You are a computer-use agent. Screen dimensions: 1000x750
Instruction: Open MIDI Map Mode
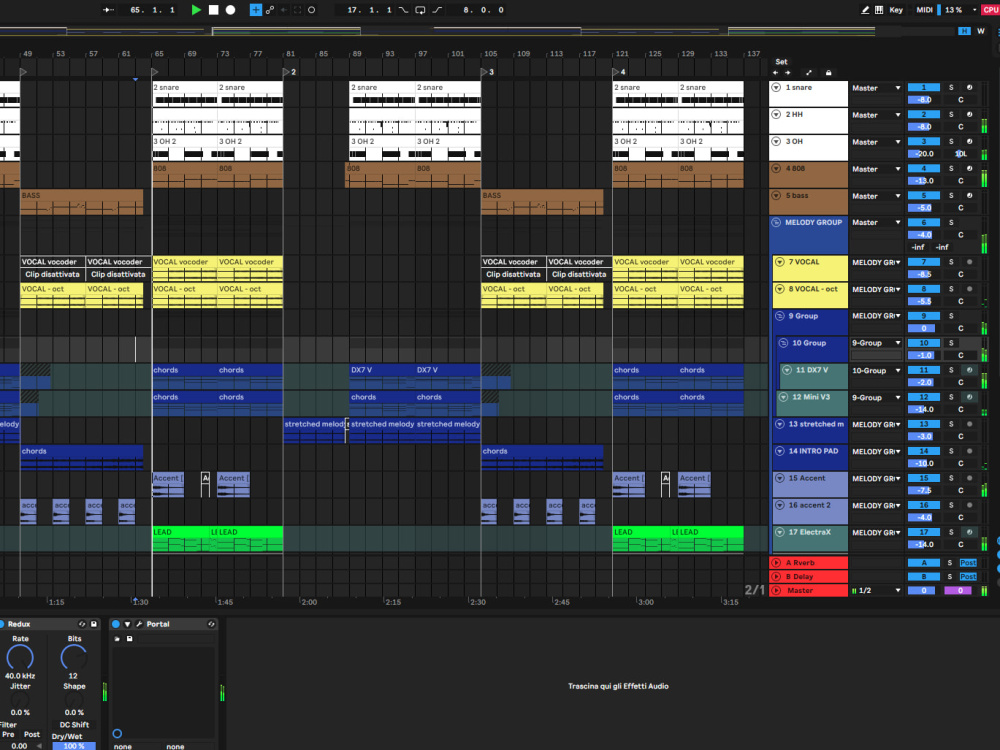pyautogui.click(x=924, y=10)
